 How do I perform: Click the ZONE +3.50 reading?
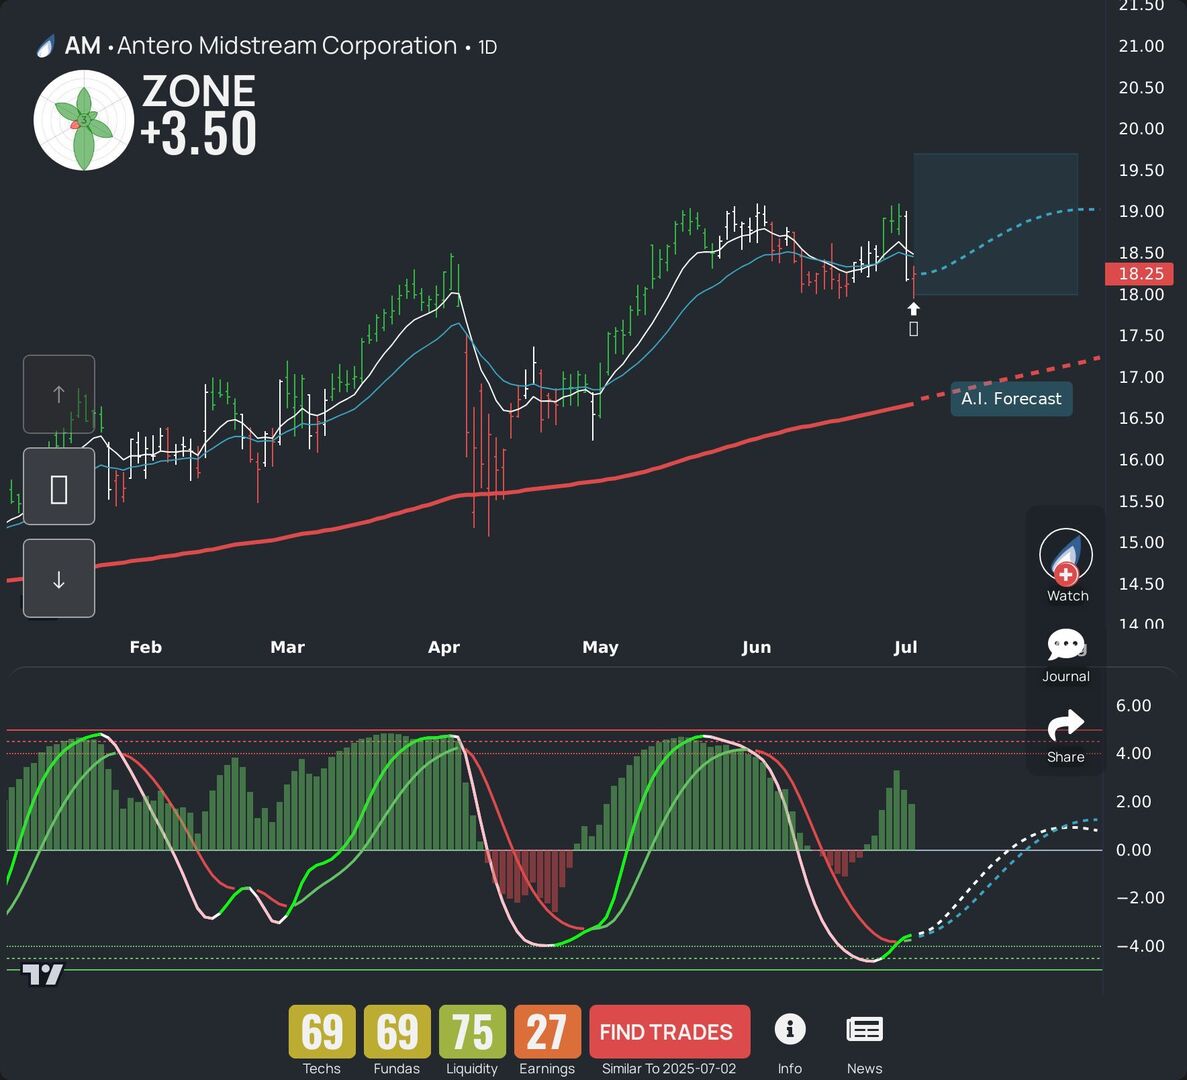198,114
